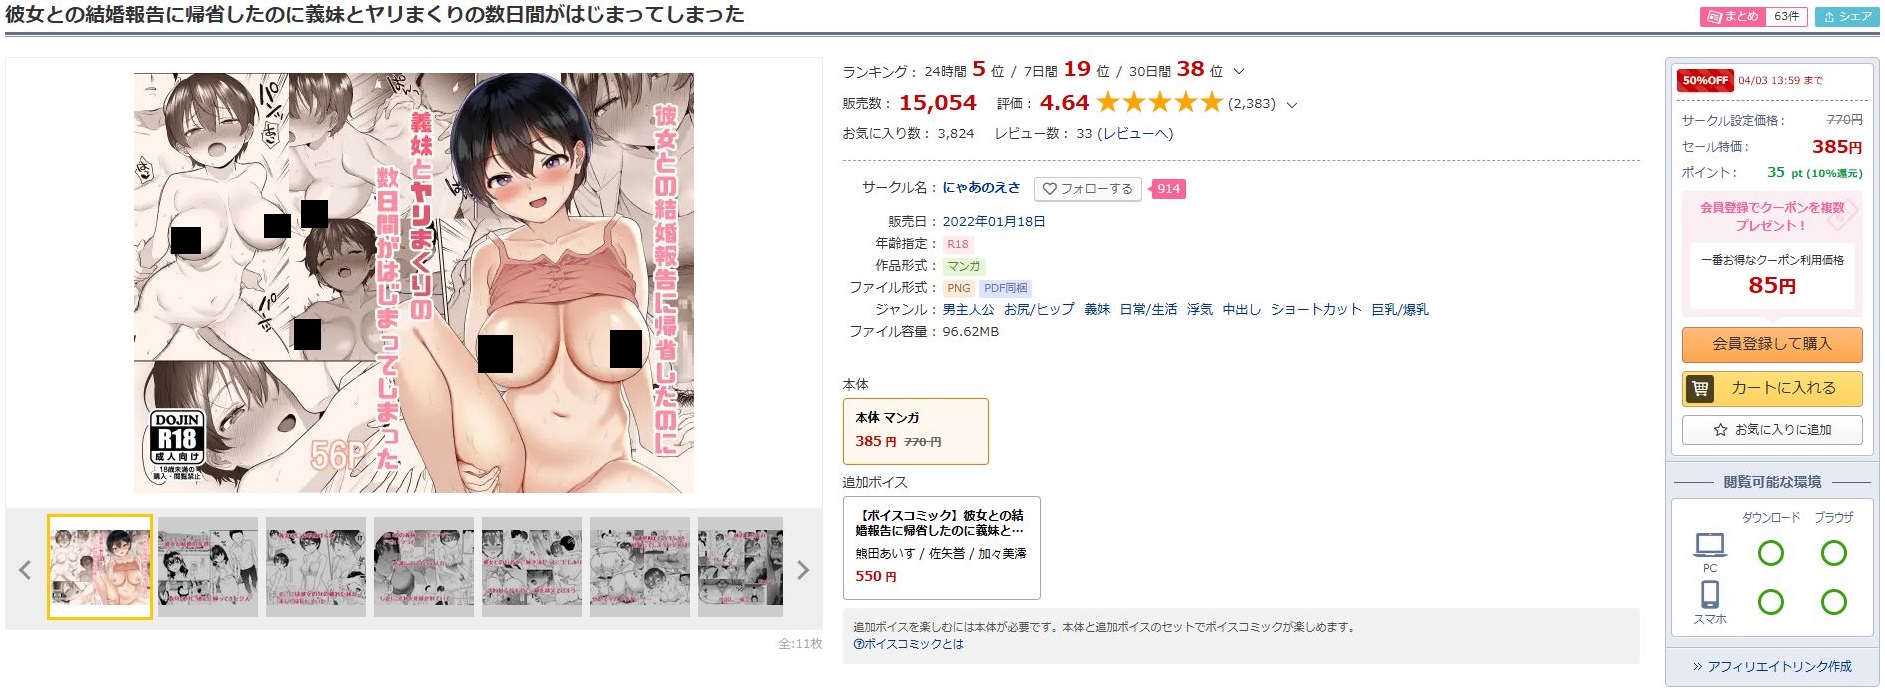Screen dimensions: 1885x692
Task: Select the ボイスコミック 550円 add-on option
Action: point(941,547)
